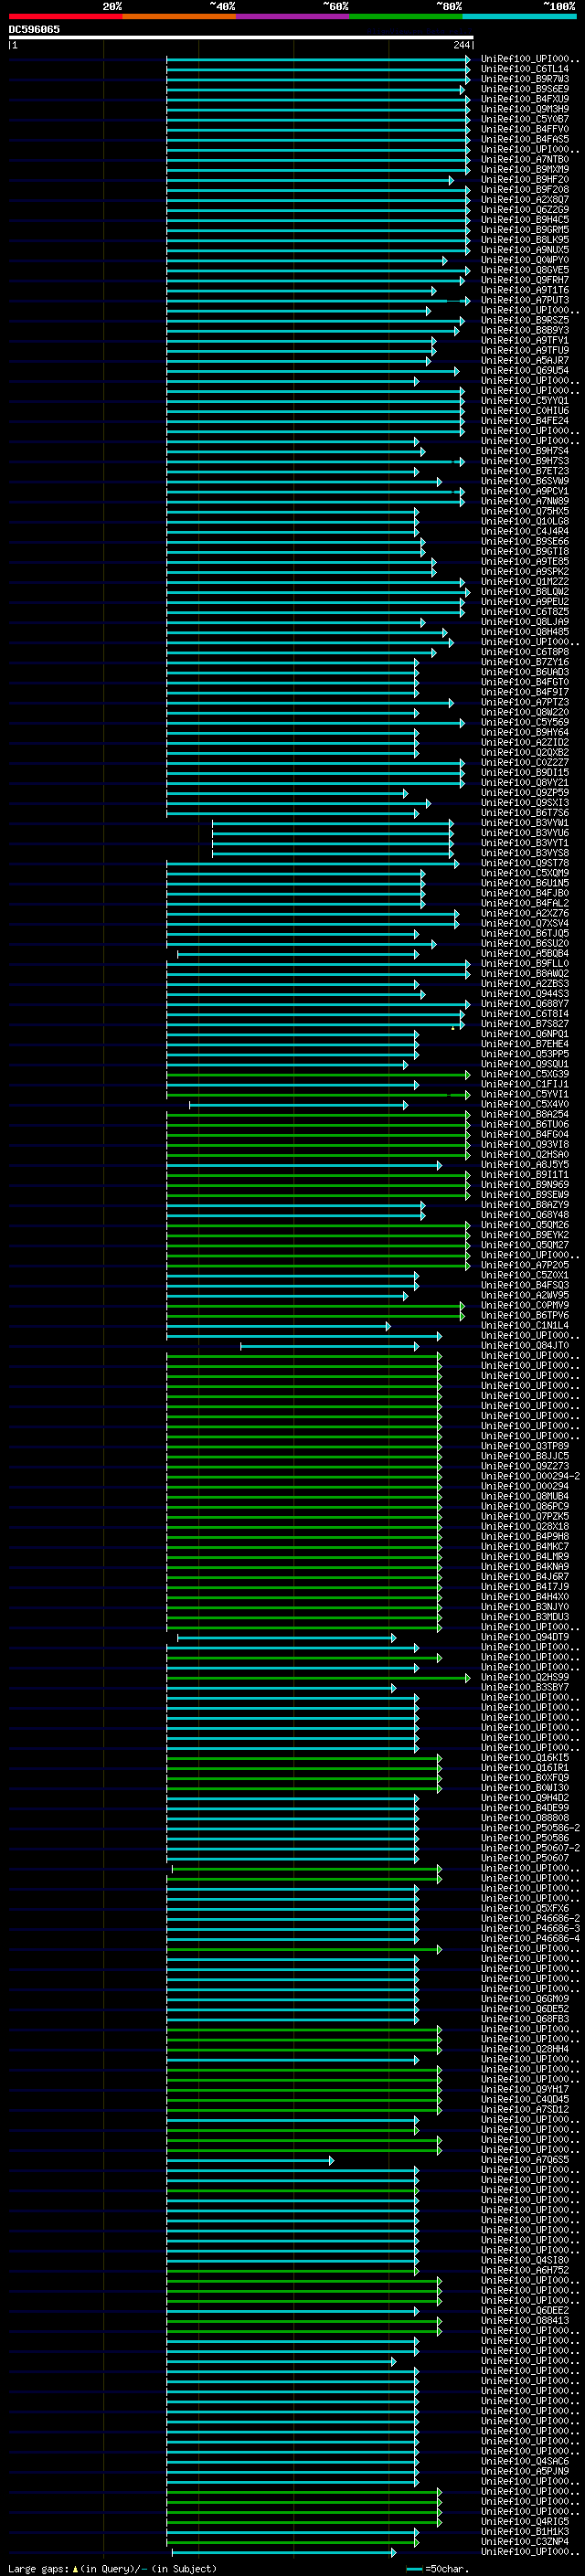
Task: Open hit UniRef100_A9SPK2
Action: pos(525,571)
